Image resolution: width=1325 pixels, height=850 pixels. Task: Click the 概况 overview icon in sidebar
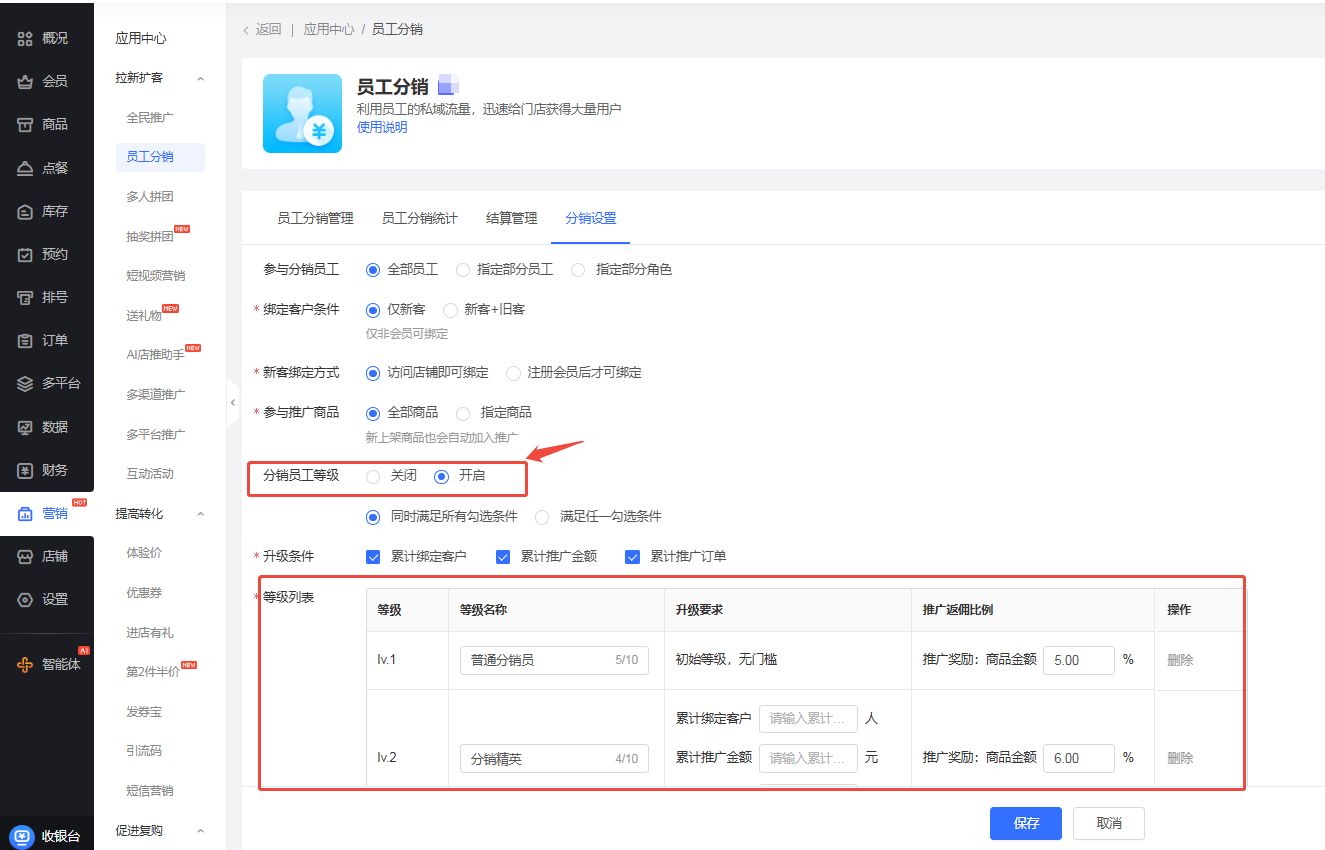click(x=26, y=38)
